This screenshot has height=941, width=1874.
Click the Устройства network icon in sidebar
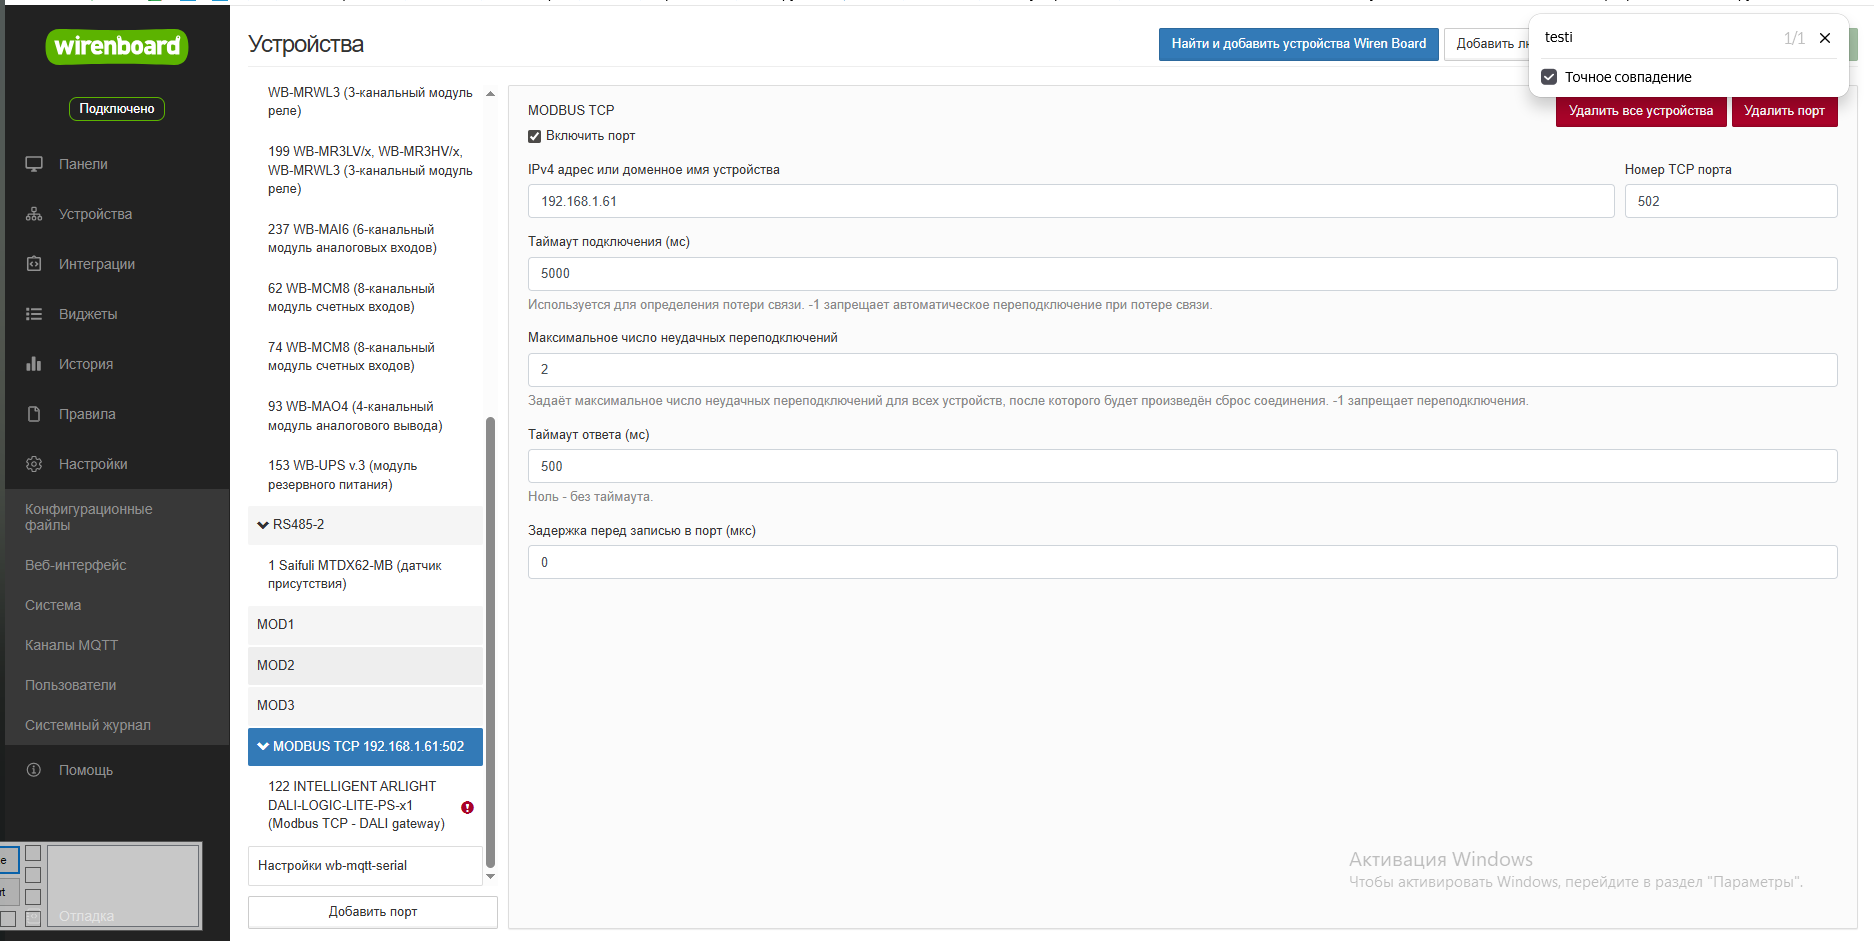(34, 214)
